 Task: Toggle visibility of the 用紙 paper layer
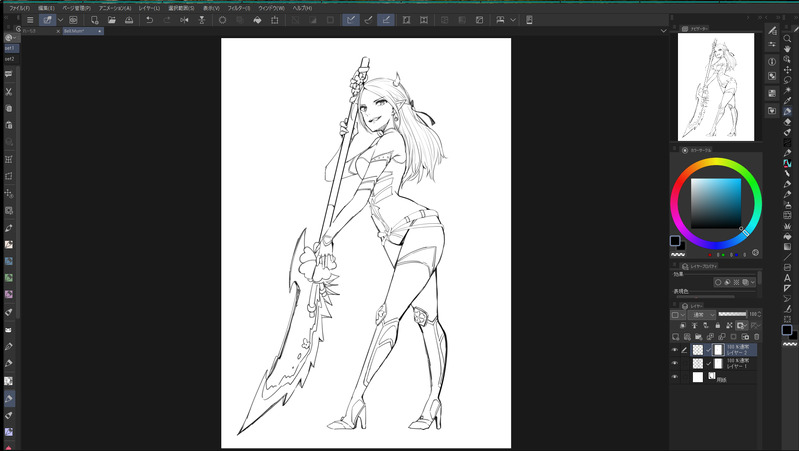pyautogui.click(x=675, y=377)
